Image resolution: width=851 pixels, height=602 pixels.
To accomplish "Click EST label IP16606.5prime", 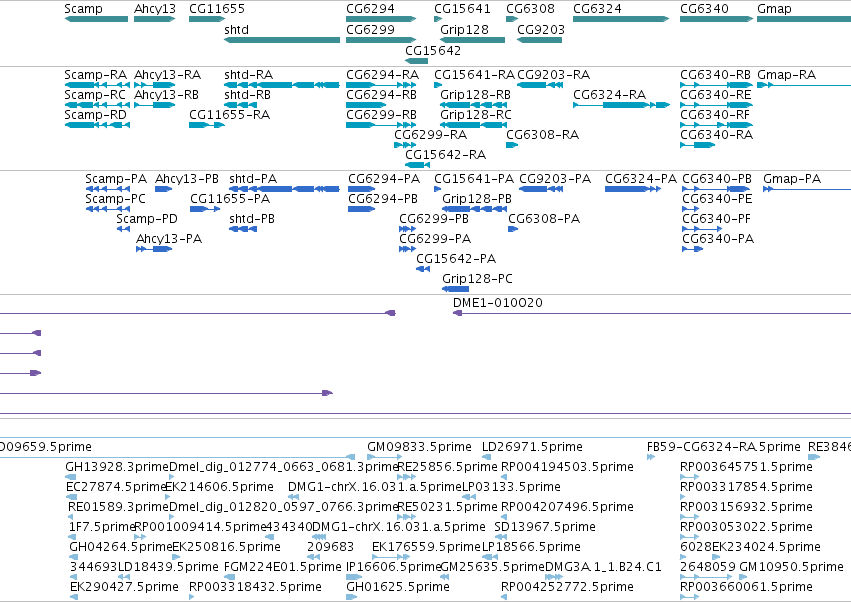I will point(394,567).
